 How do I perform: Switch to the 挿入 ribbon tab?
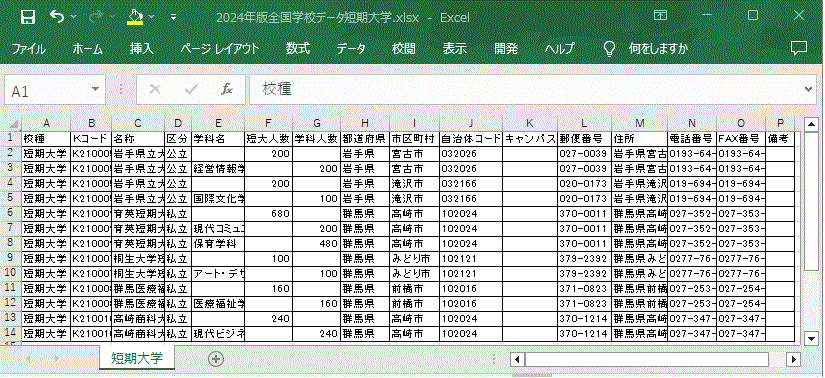click(x=142, y=49)
